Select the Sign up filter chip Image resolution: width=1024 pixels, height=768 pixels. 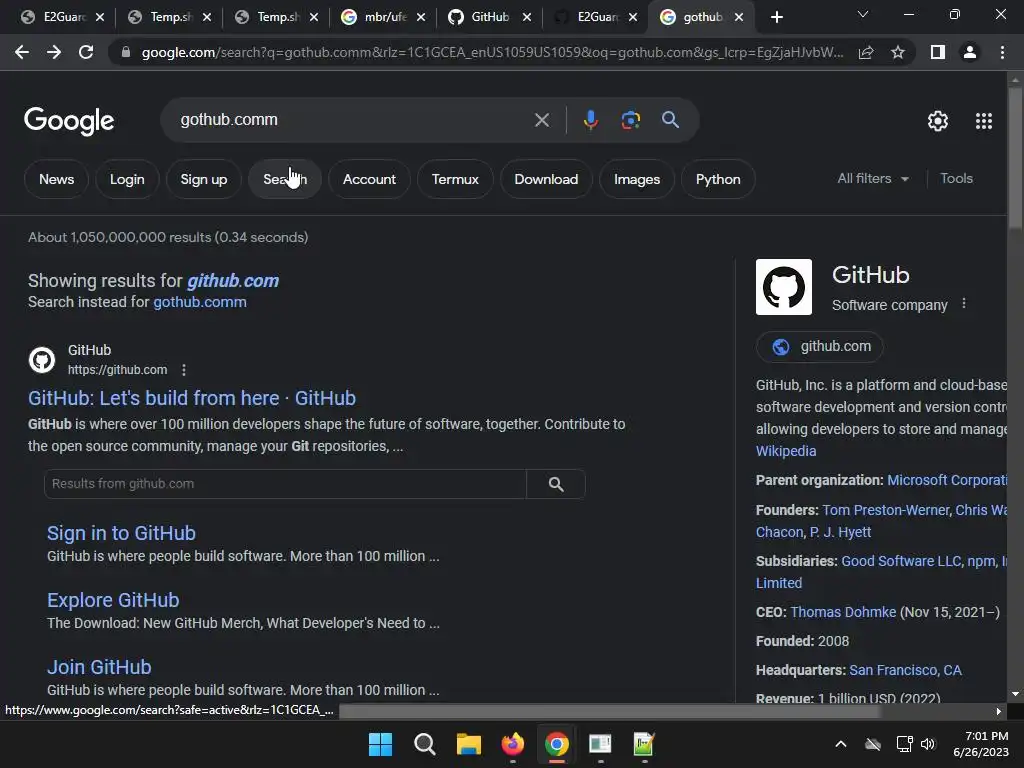(x=204, y=179)
